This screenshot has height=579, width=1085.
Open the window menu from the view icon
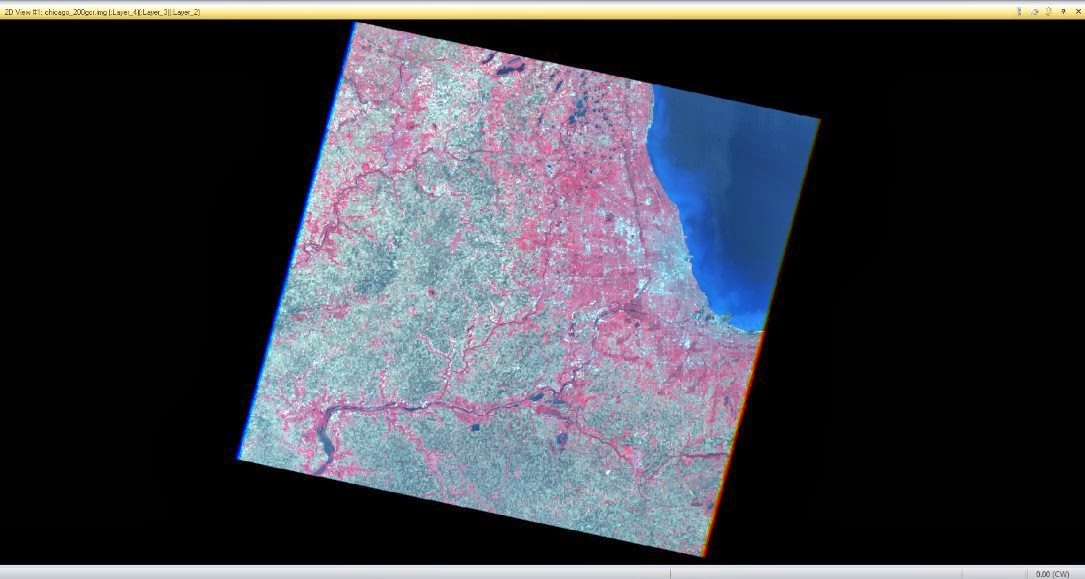tap(6, 12)
